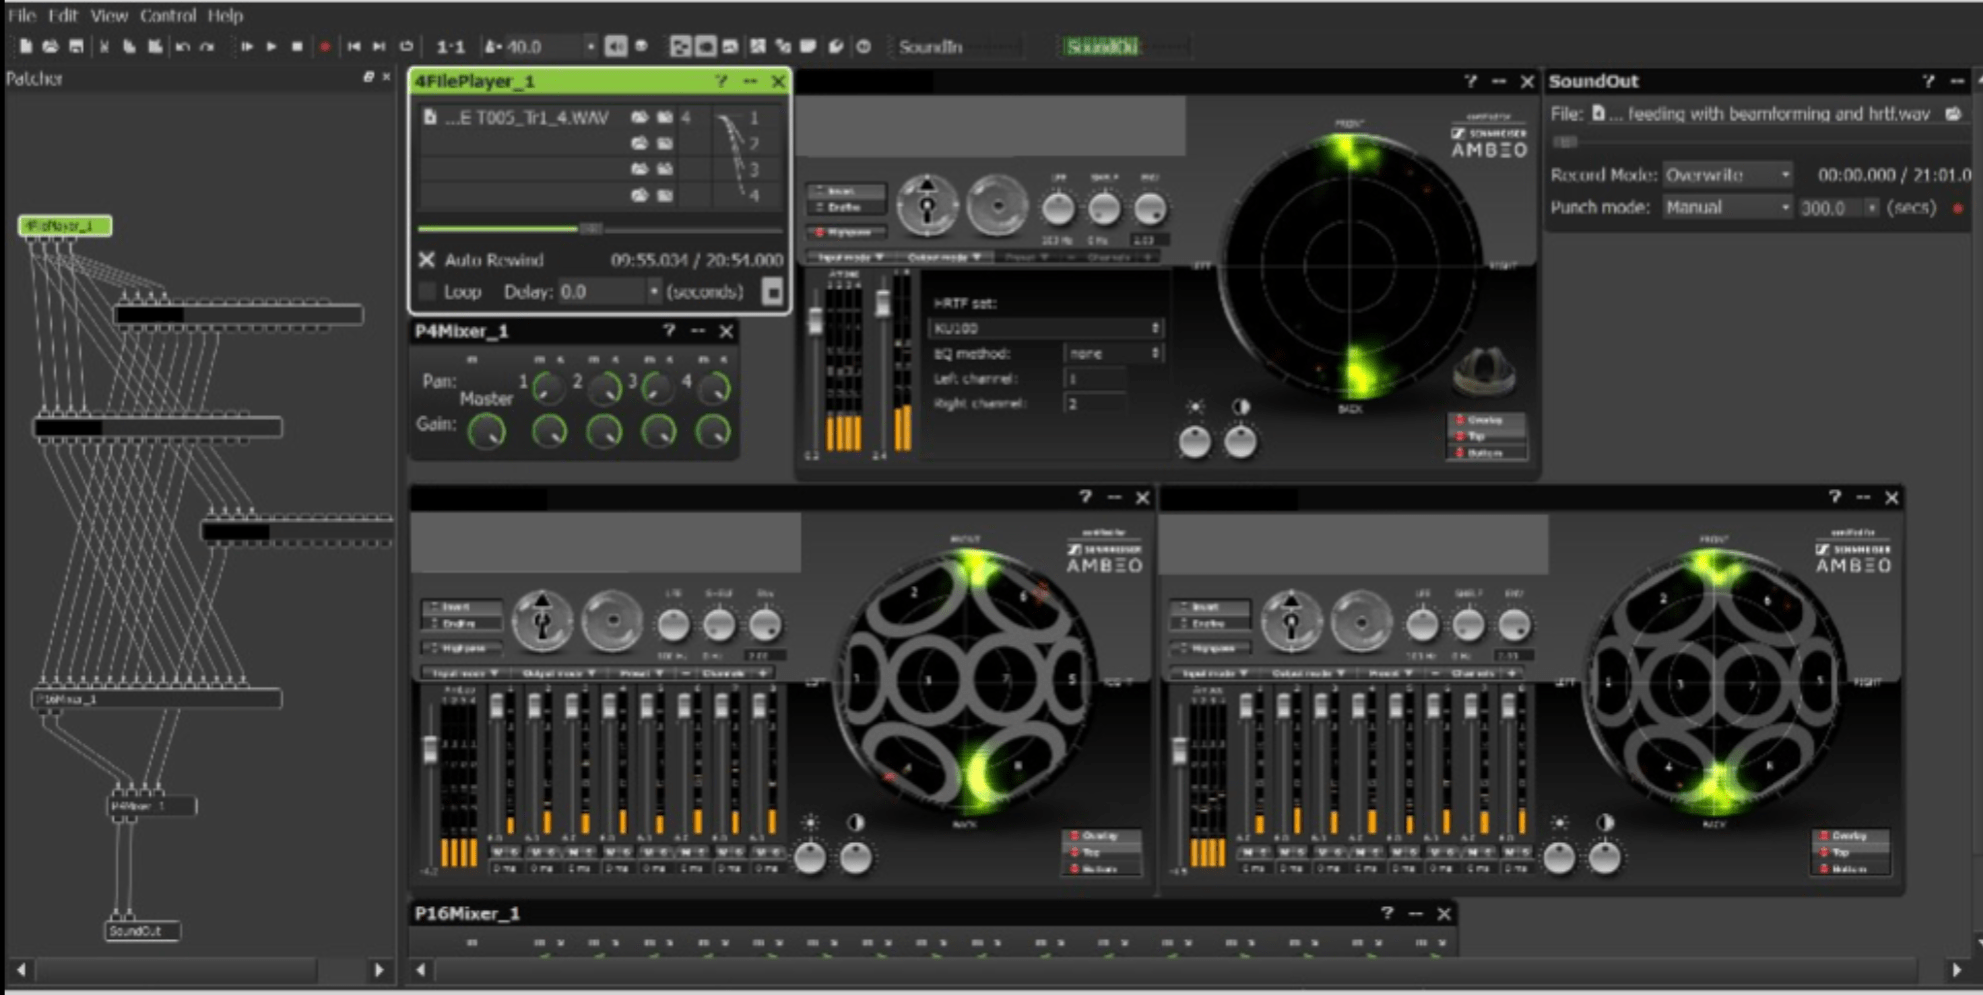This screenshot has height=995, width=1983.
Task: Open the HRTF set KU100 dropdown
Action: point(1046,328)
